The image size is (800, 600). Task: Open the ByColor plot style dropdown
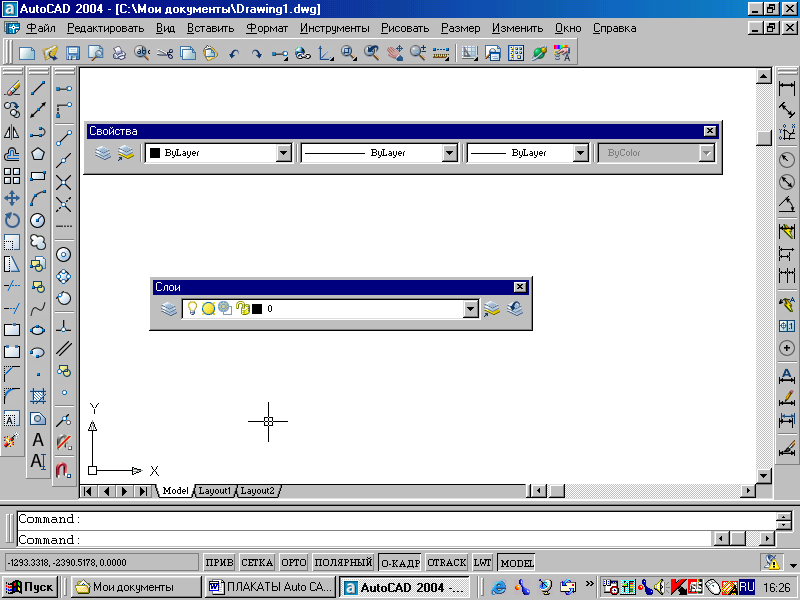coord(706,153)
